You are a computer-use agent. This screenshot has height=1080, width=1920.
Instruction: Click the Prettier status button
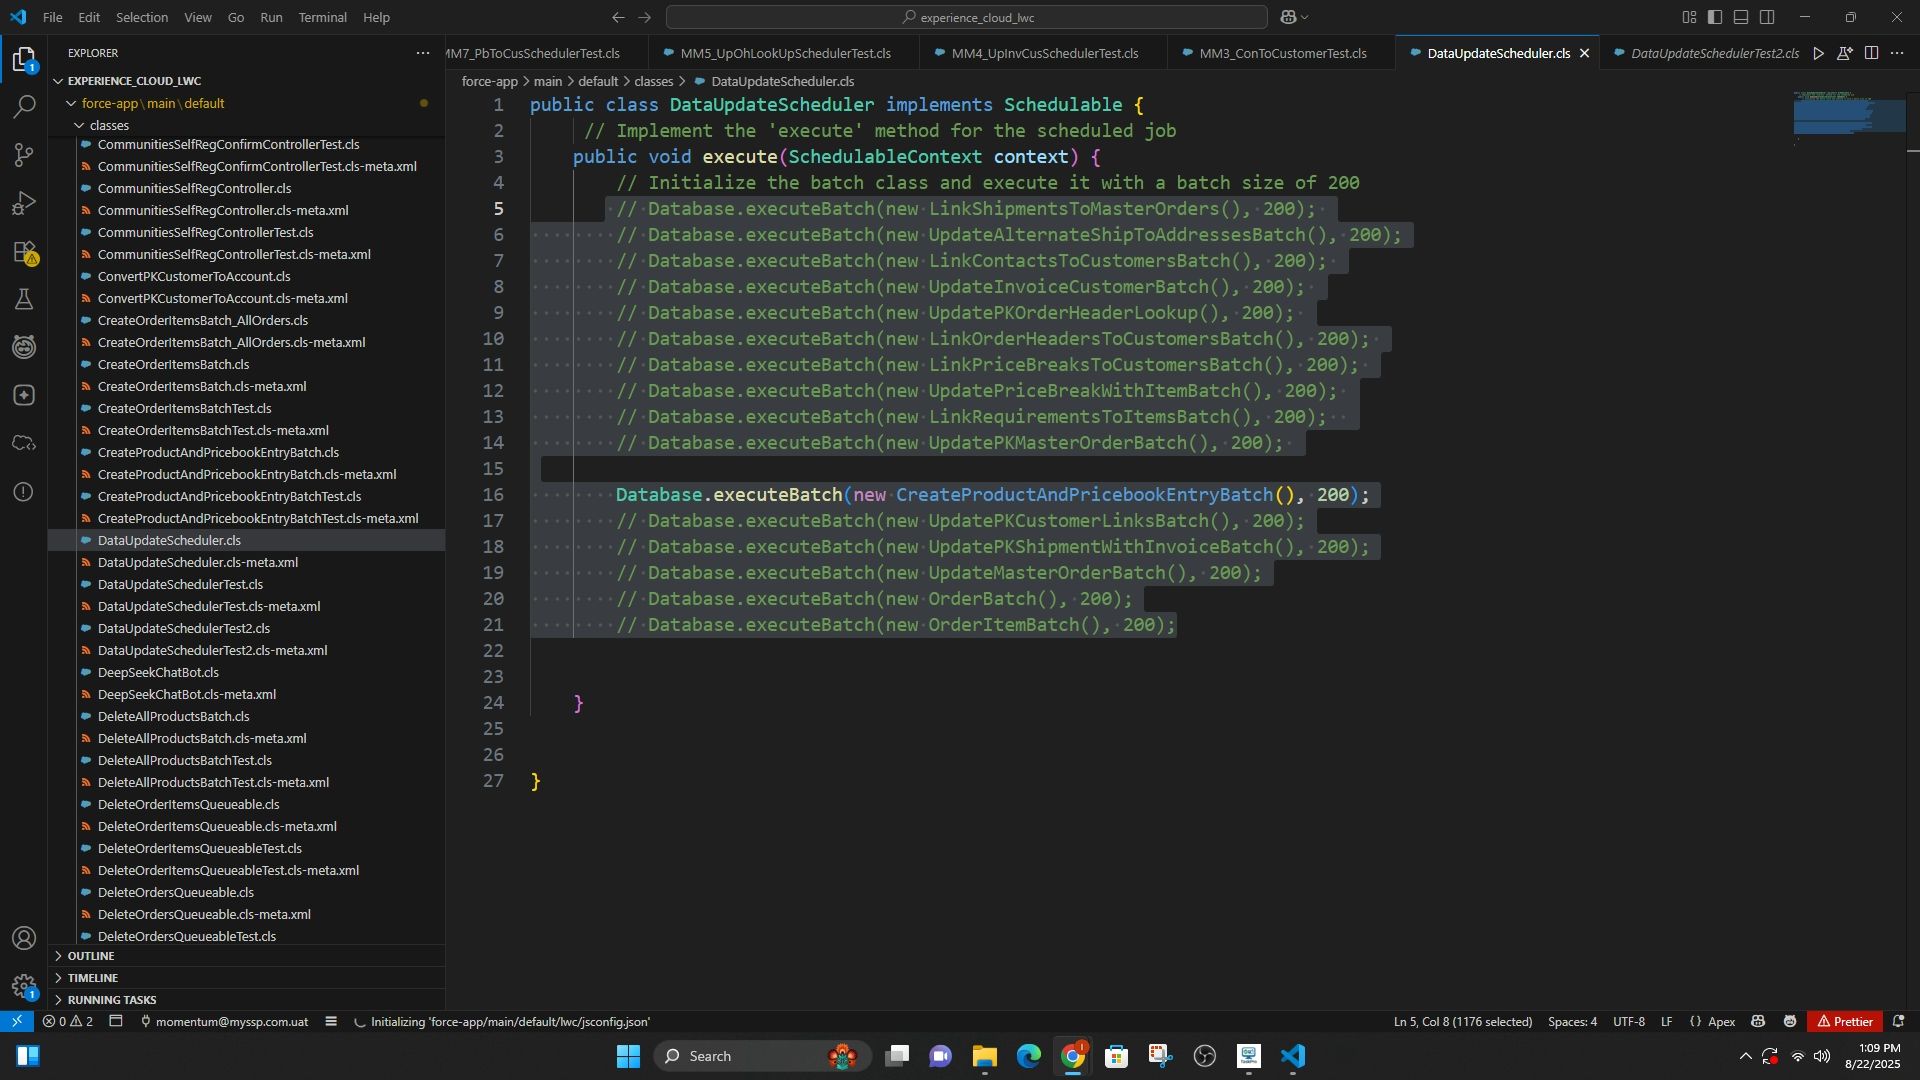pyautogui.click(x=1845, y=1022)
